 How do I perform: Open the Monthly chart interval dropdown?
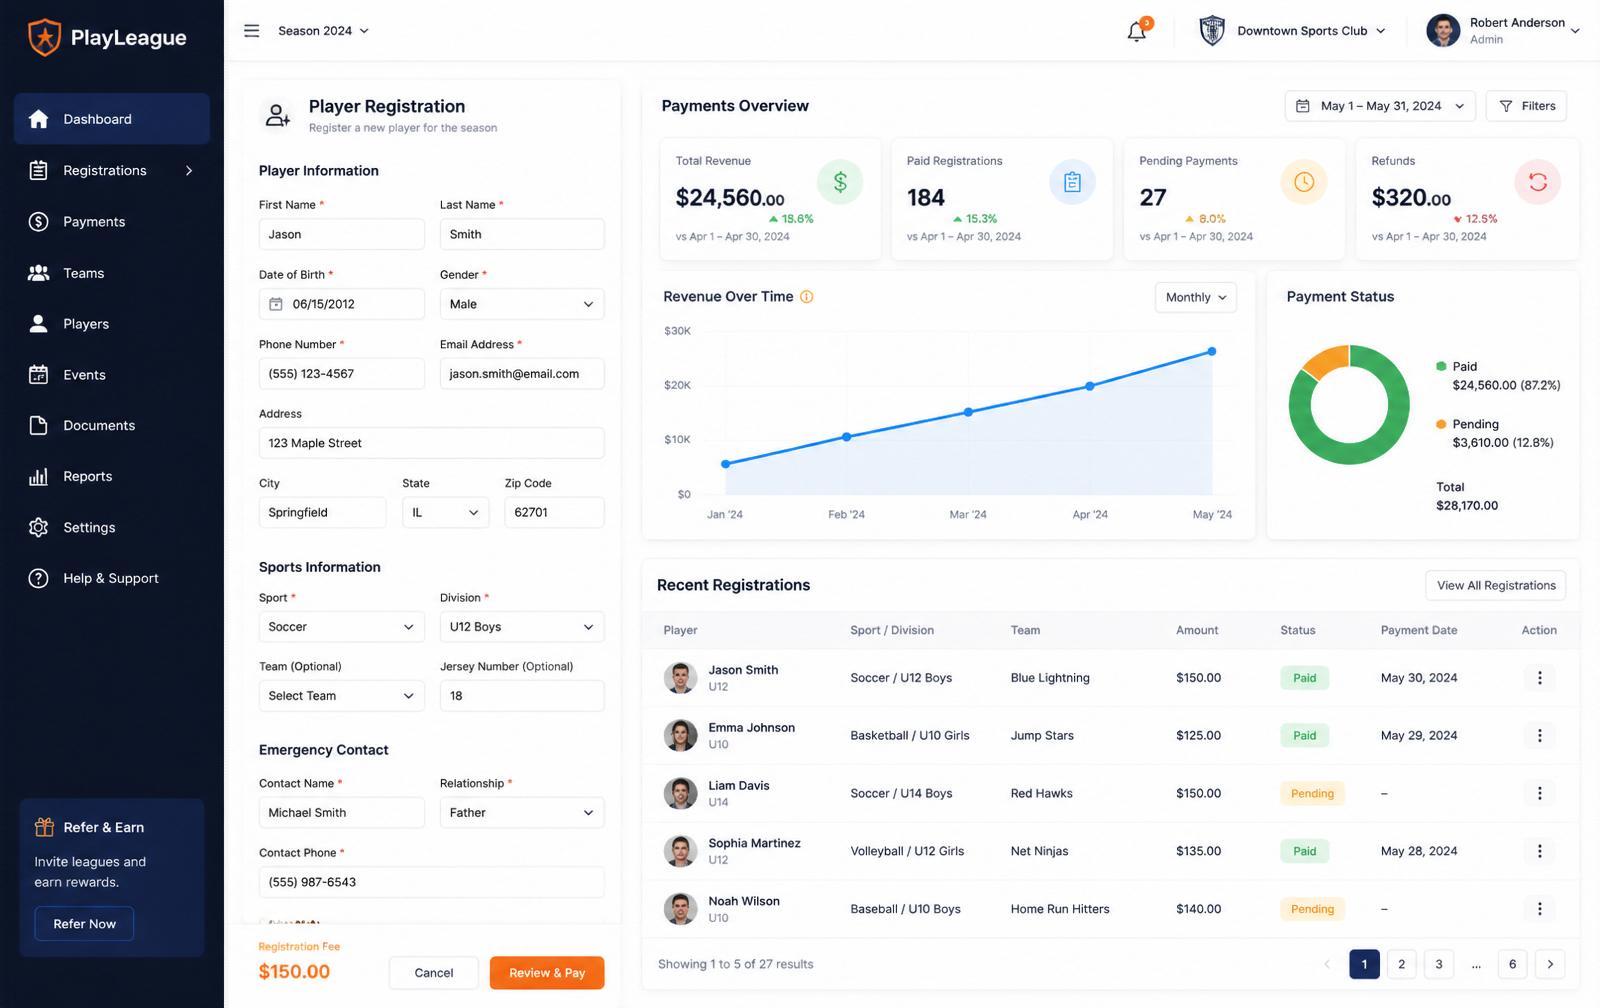(x=1196, y=297)
